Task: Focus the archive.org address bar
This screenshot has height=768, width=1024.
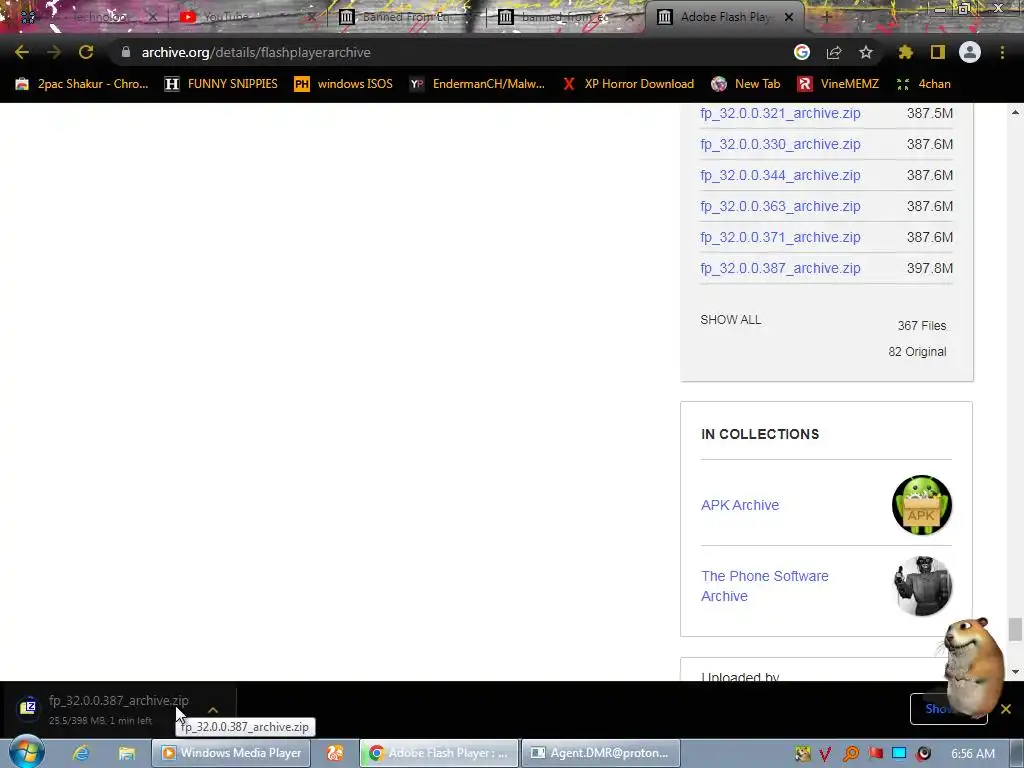Action: tap(451, 52)
